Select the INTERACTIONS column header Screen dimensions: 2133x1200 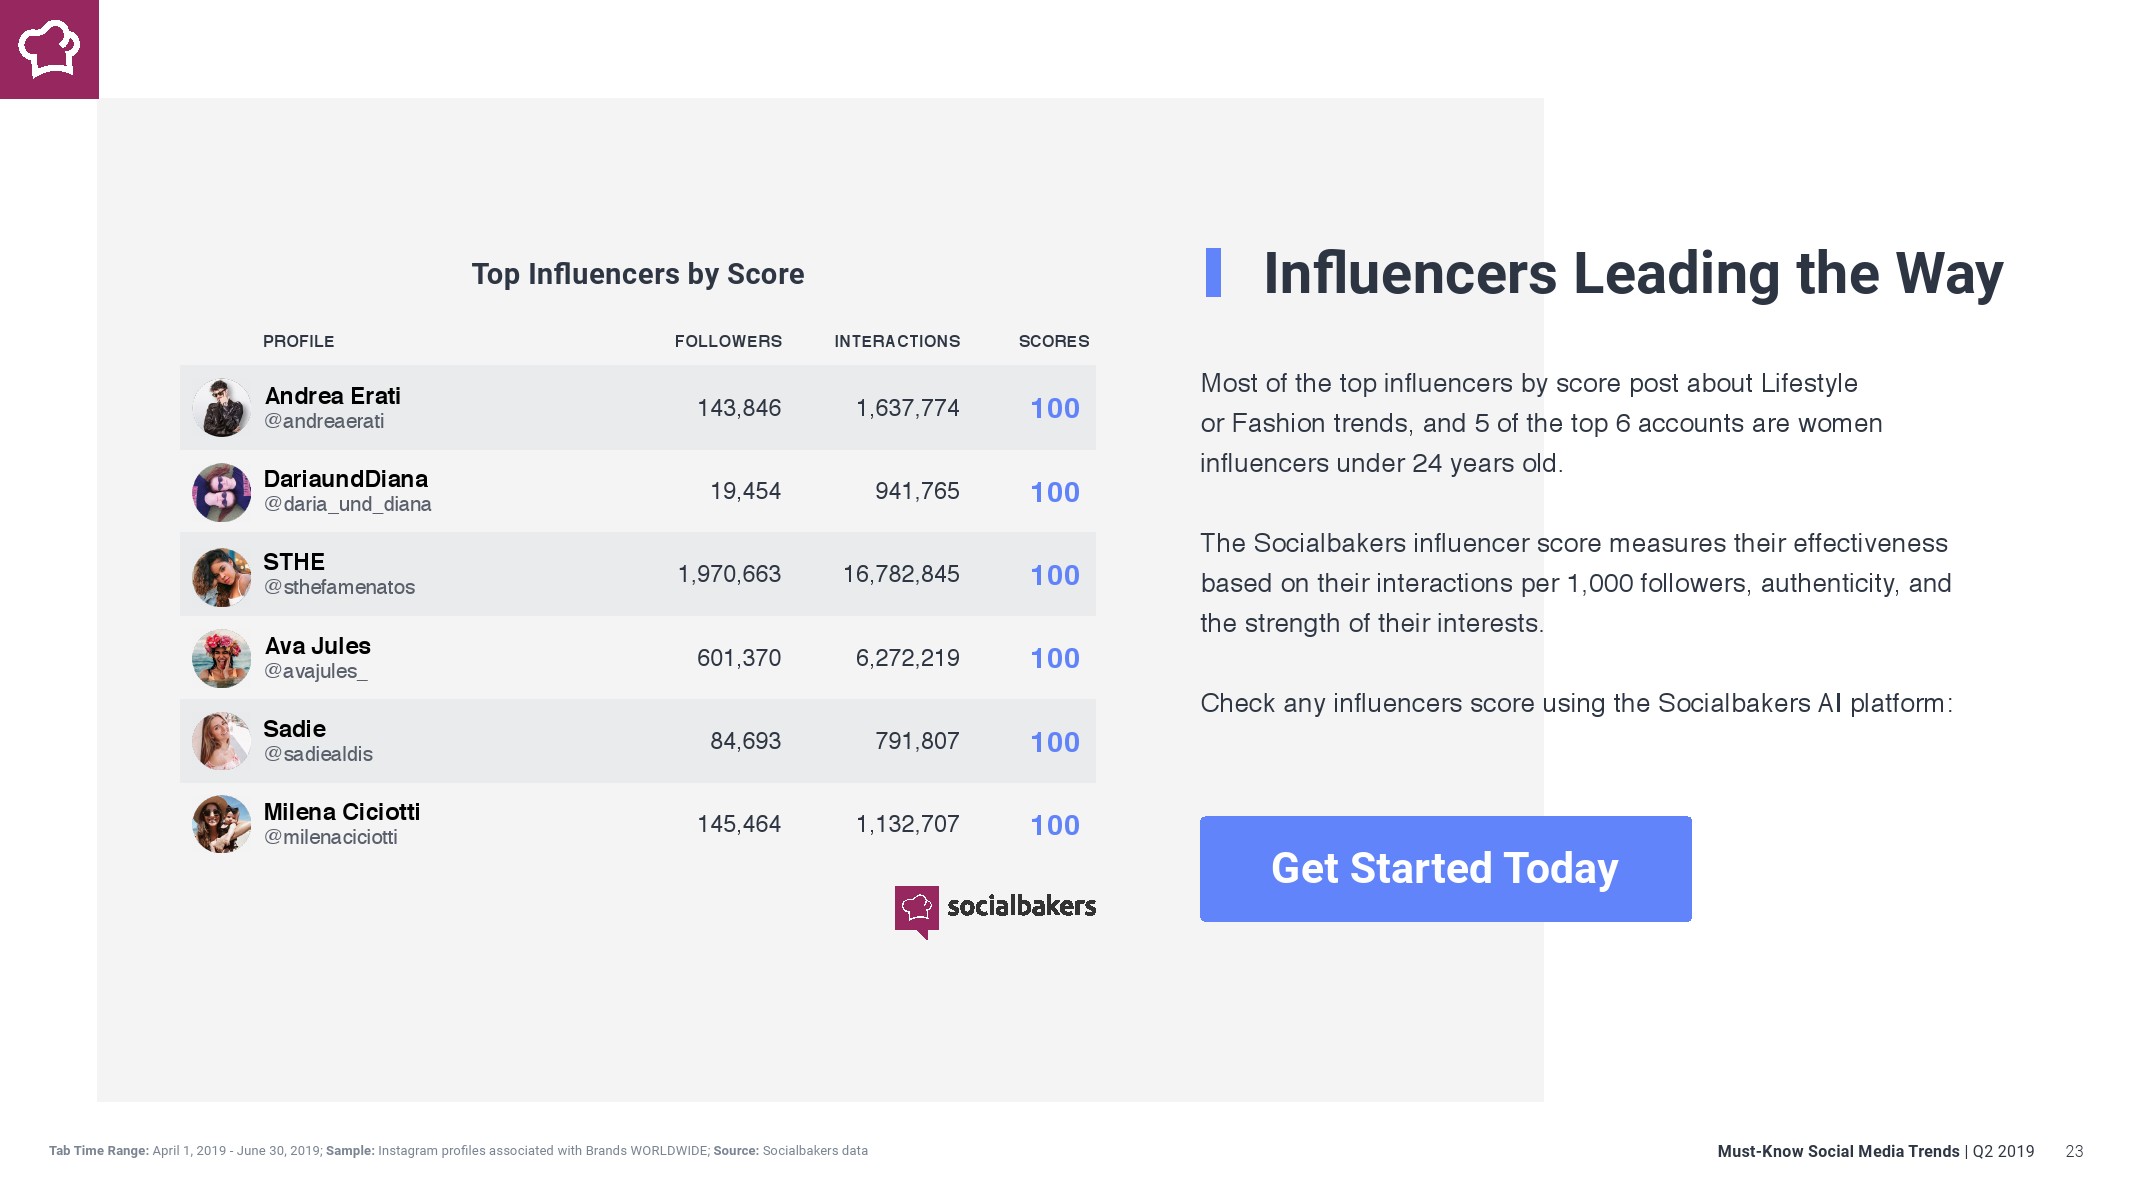[x=897, y=342]
